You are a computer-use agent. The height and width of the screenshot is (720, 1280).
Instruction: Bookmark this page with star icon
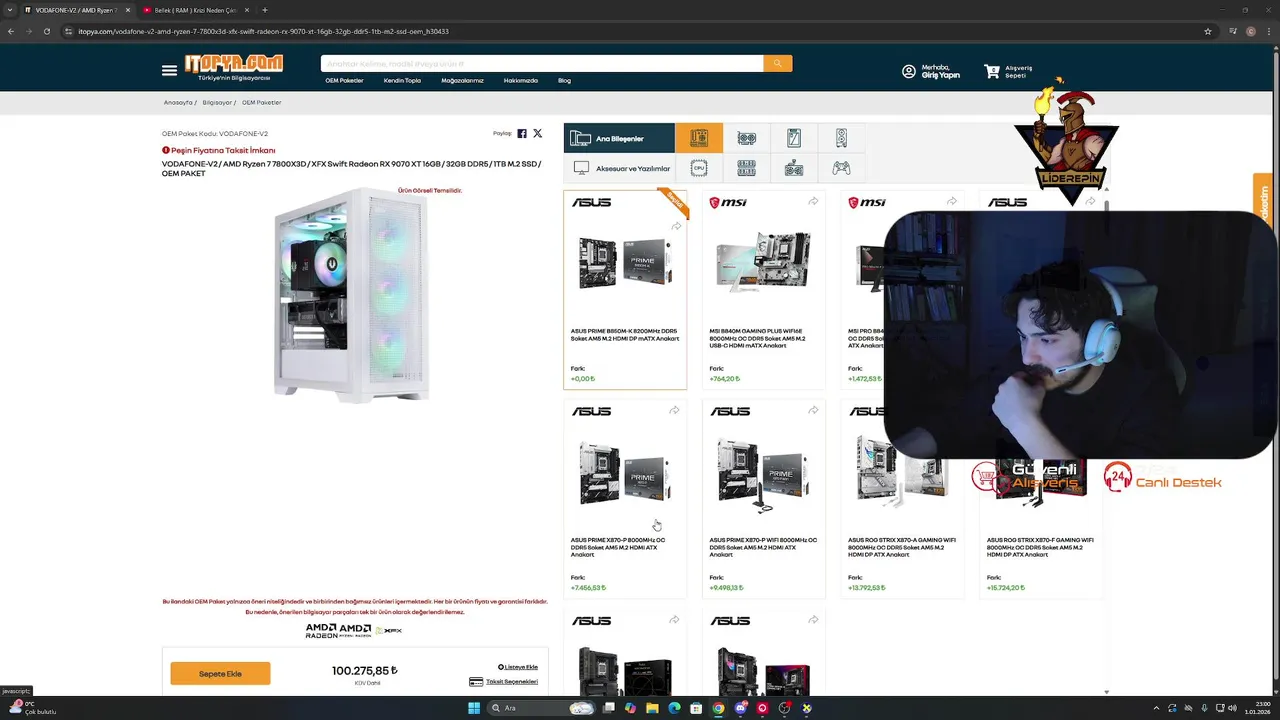(1208, 31)
